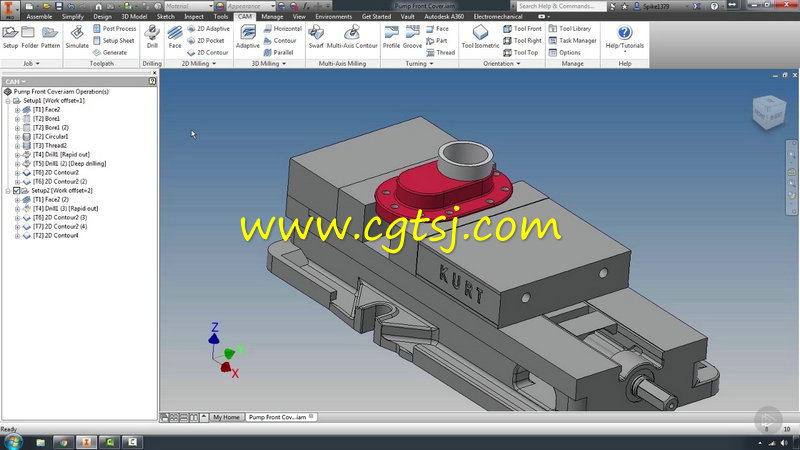Switch to the Inspect ribbon tab
The image size is (800, 450).
(x=193, y=17)
